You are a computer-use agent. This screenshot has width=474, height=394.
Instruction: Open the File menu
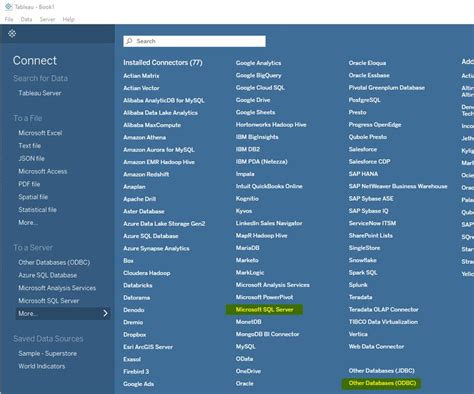tap(9, 19)
